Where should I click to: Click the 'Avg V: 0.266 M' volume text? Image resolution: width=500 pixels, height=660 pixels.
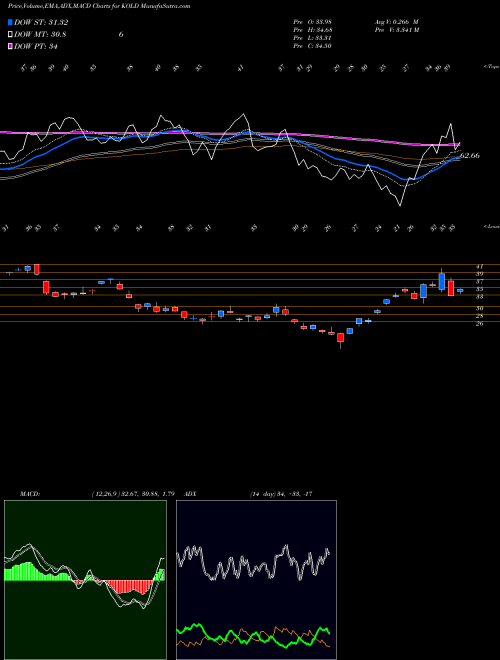(396, 22)
